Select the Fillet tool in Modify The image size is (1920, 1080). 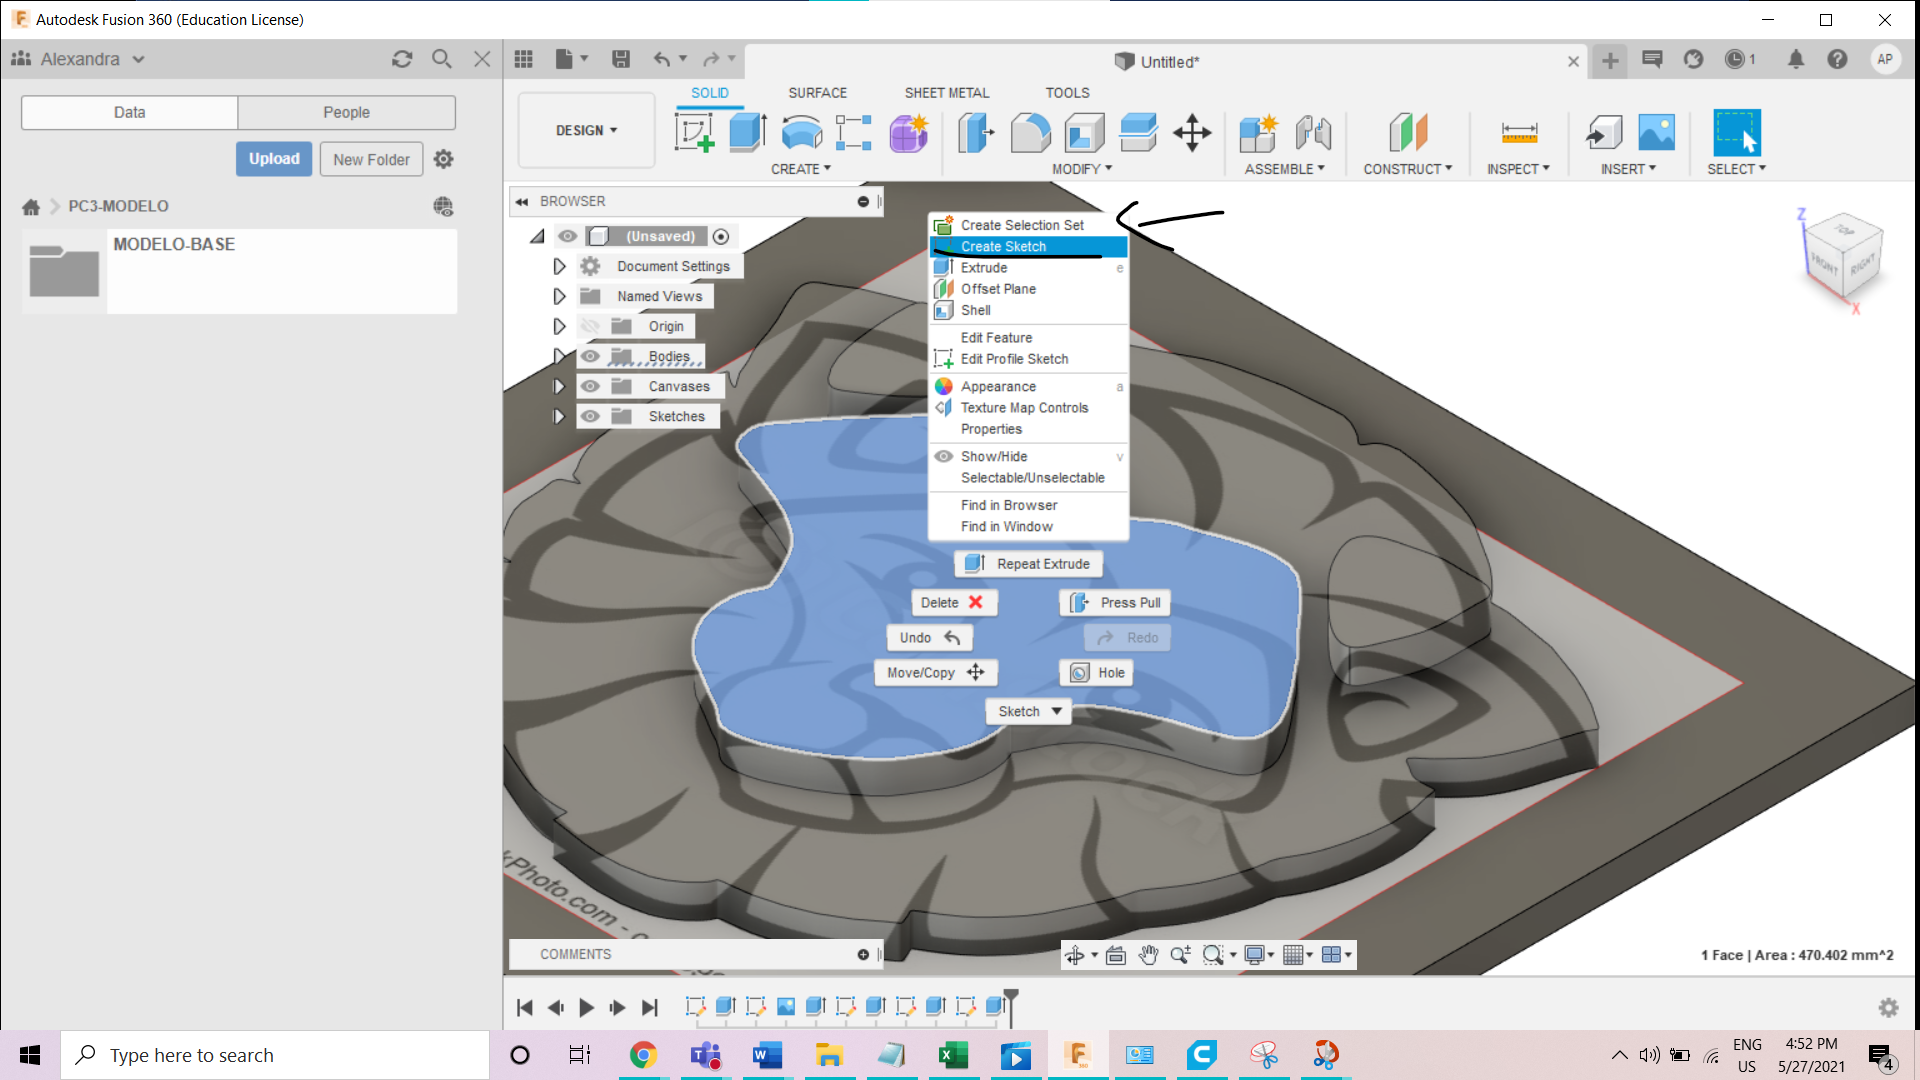click(1030, 132)
